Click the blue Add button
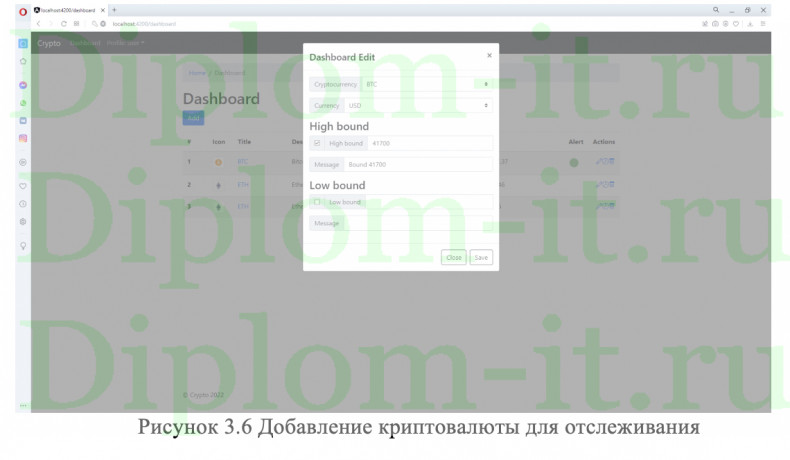Viewport: 790px width, 460px height. click(193, 118)
